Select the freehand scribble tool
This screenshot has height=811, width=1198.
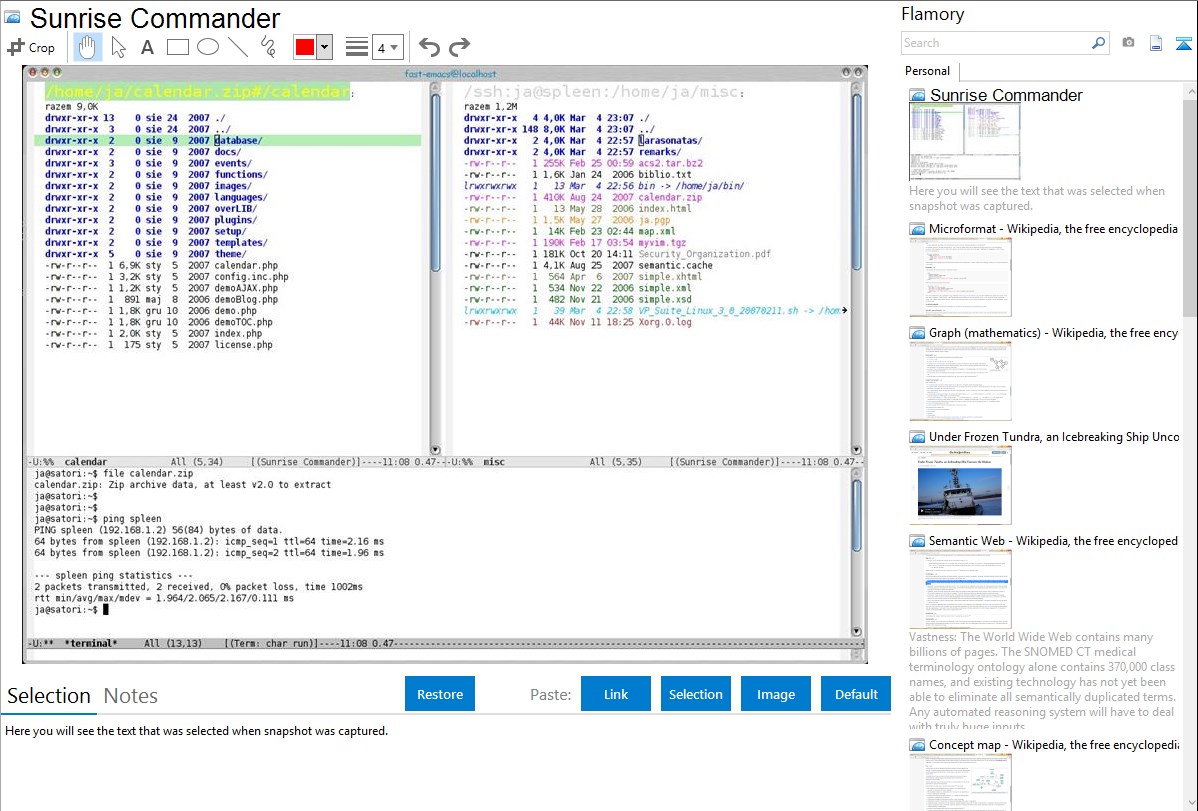pos(268,47)
